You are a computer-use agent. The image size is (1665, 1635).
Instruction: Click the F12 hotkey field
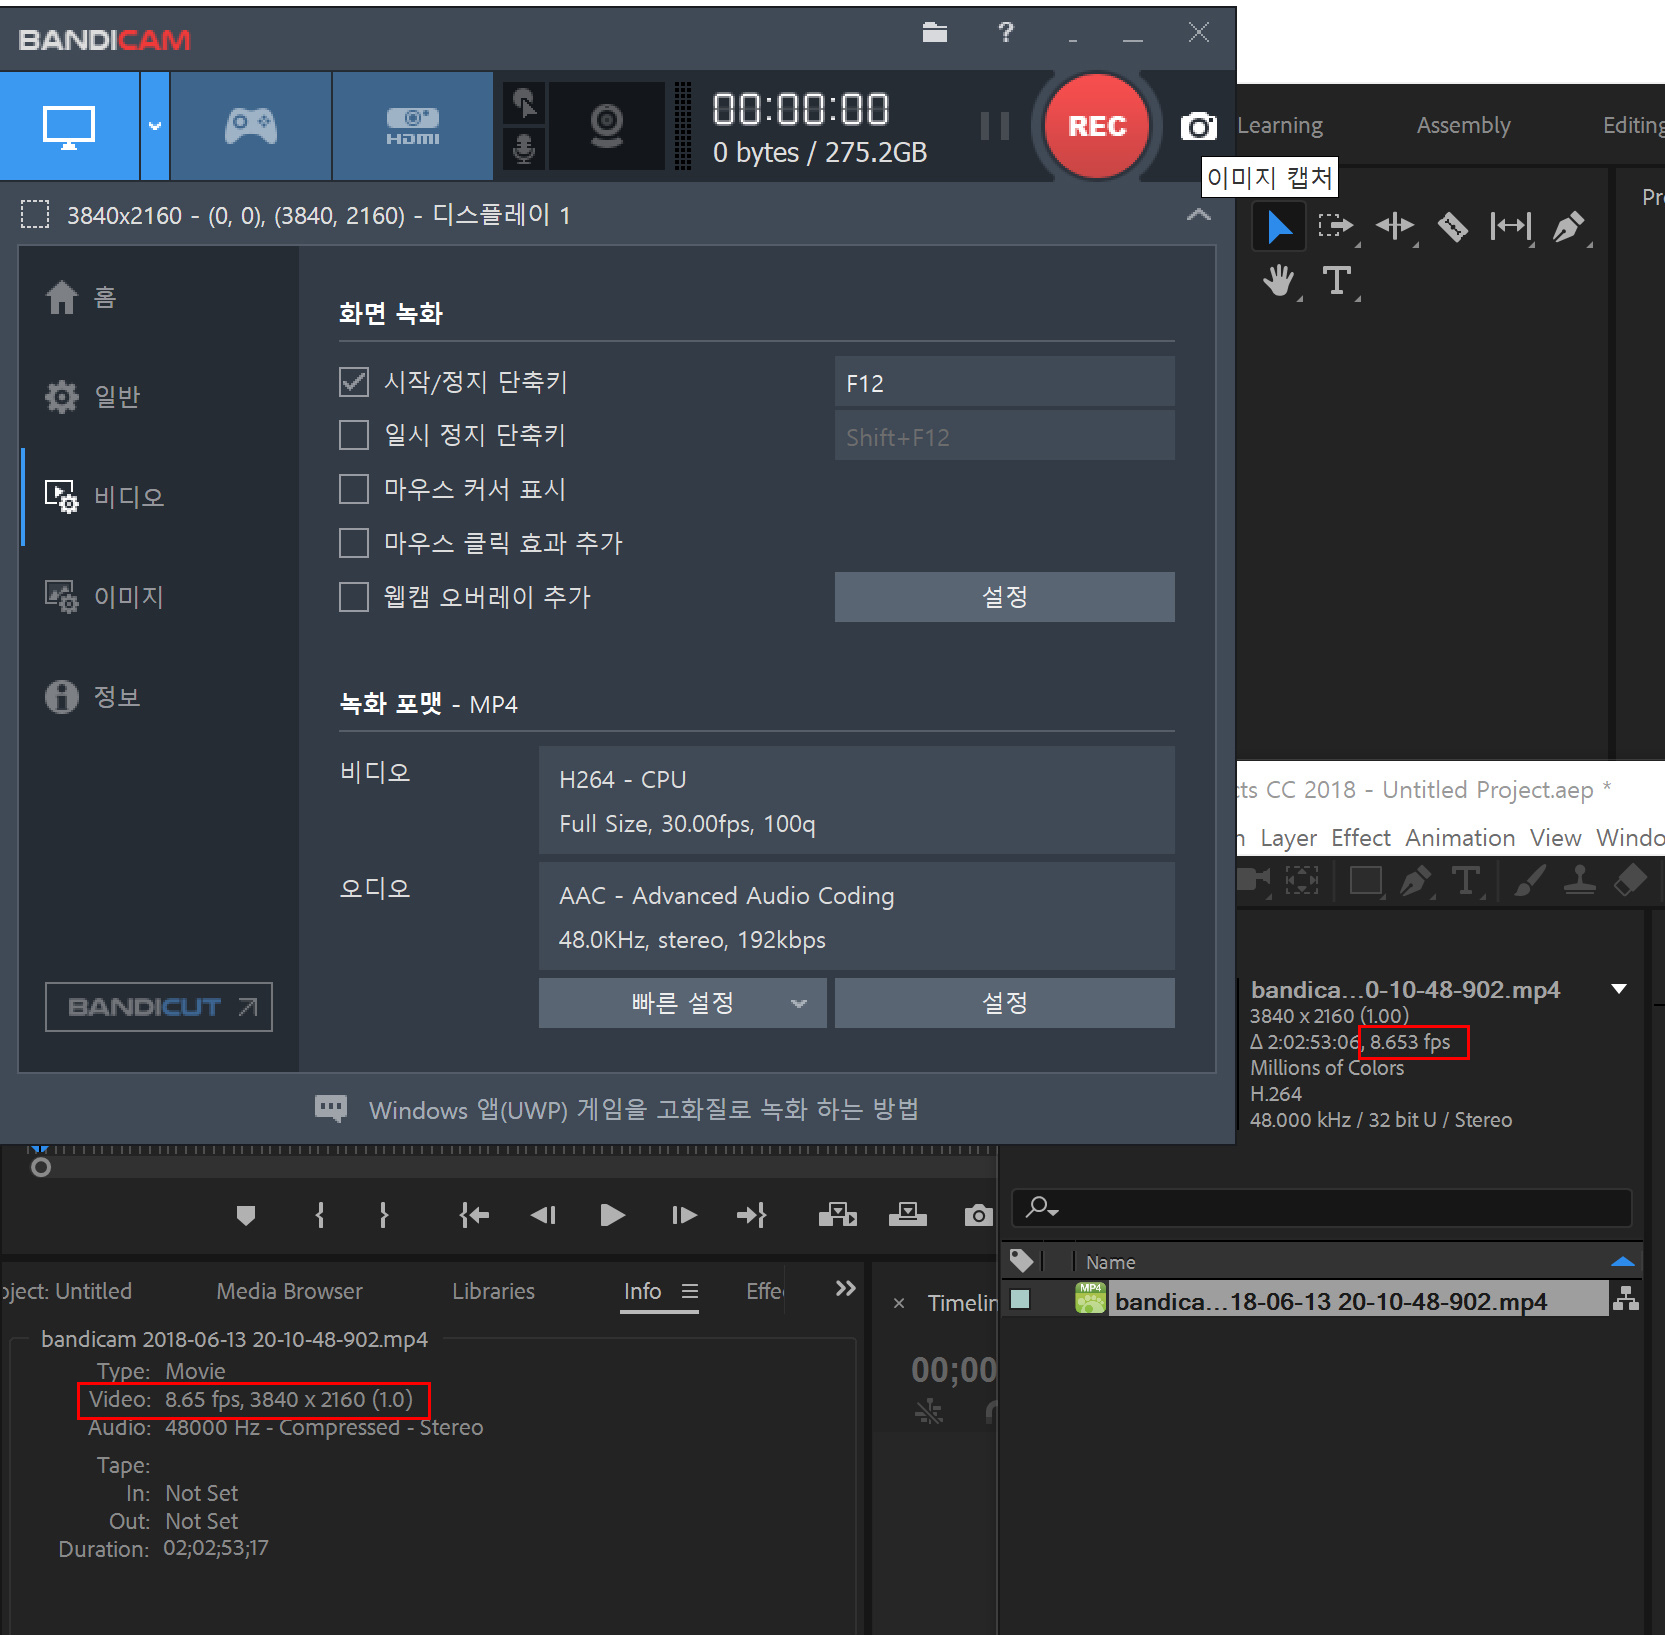tap(1004, 382)
